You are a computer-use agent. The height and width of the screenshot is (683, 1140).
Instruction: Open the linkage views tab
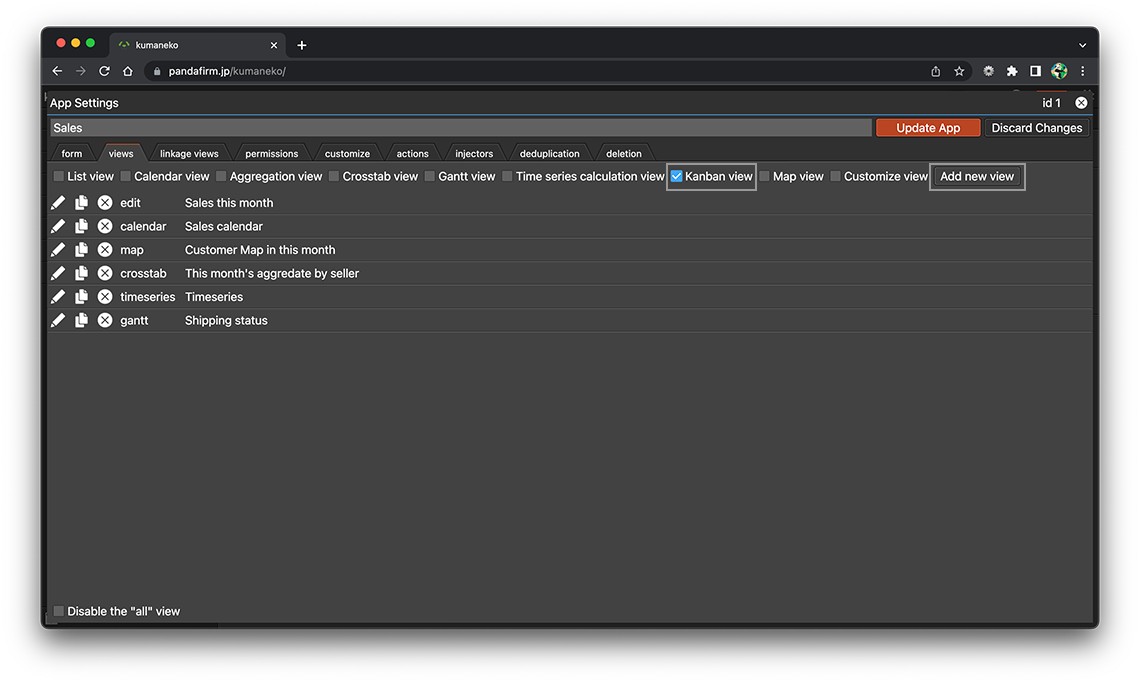click(x=189, y=154)
